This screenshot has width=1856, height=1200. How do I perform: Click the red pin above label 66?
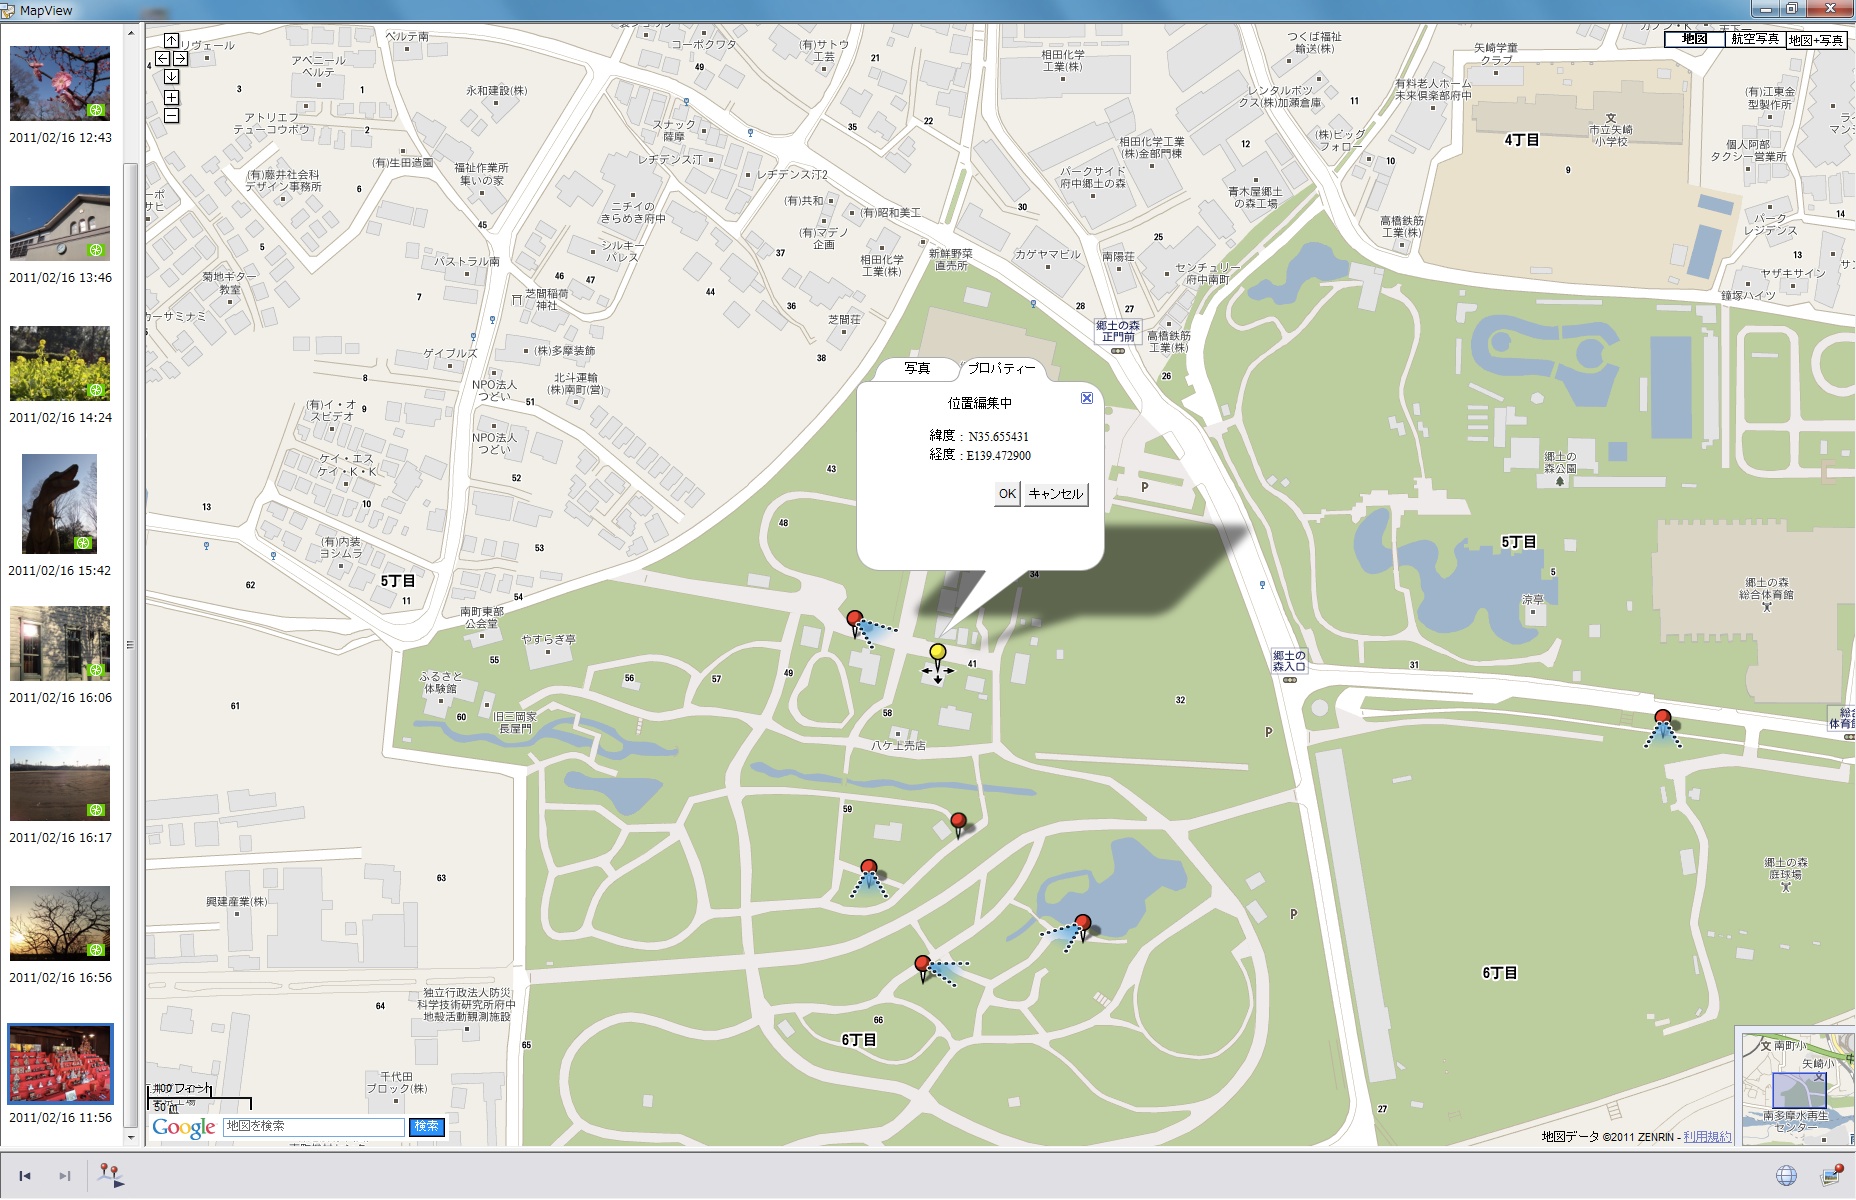922,965
